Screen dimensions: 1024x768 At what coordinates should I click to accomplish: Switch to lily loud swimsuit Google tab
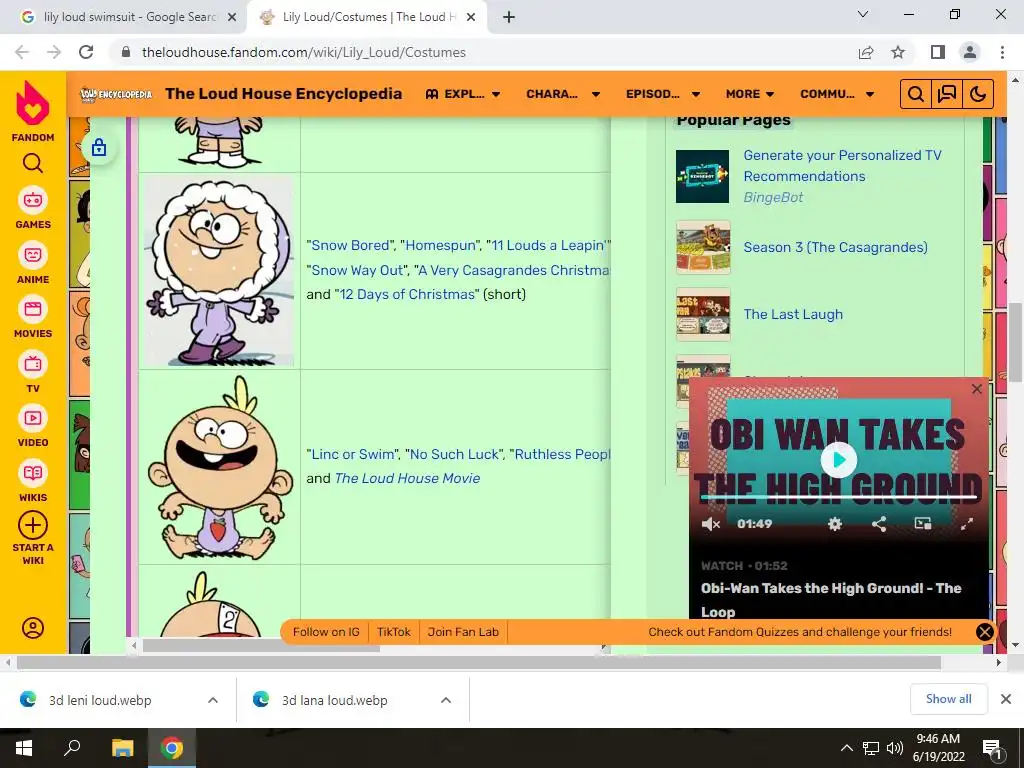click(129, 17)
